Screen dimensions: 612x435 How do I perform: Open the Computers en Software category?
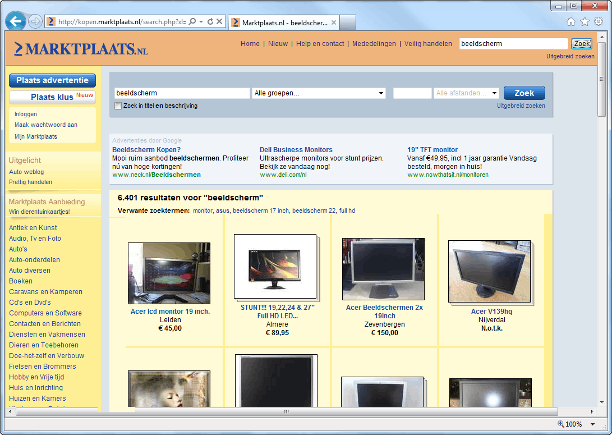click(45, 313)
